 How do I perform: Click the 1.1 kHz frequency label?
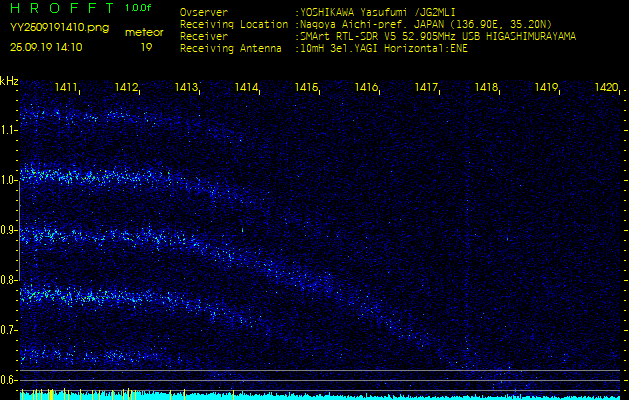[10, 130]
